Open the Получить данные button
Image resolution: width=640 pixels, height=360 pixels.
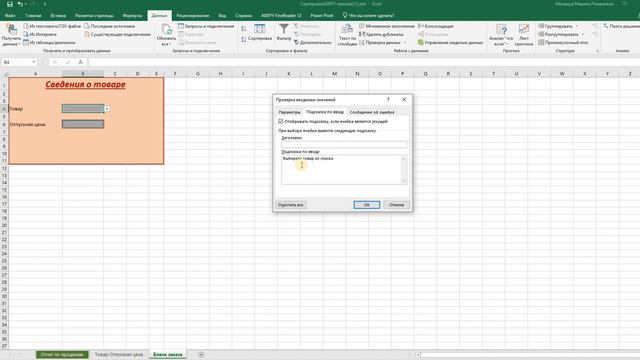click(x=11, y=35)
